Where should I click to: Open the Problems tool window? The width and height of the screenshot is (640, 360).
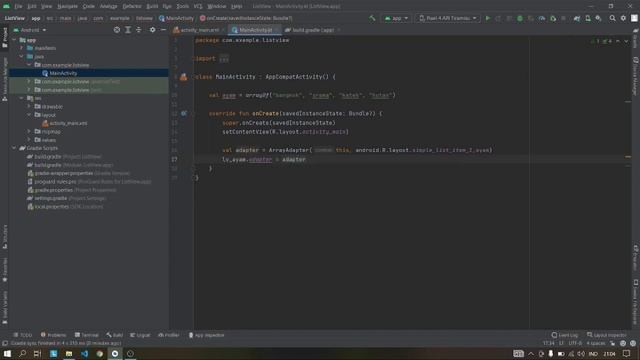tap(53, 335)
